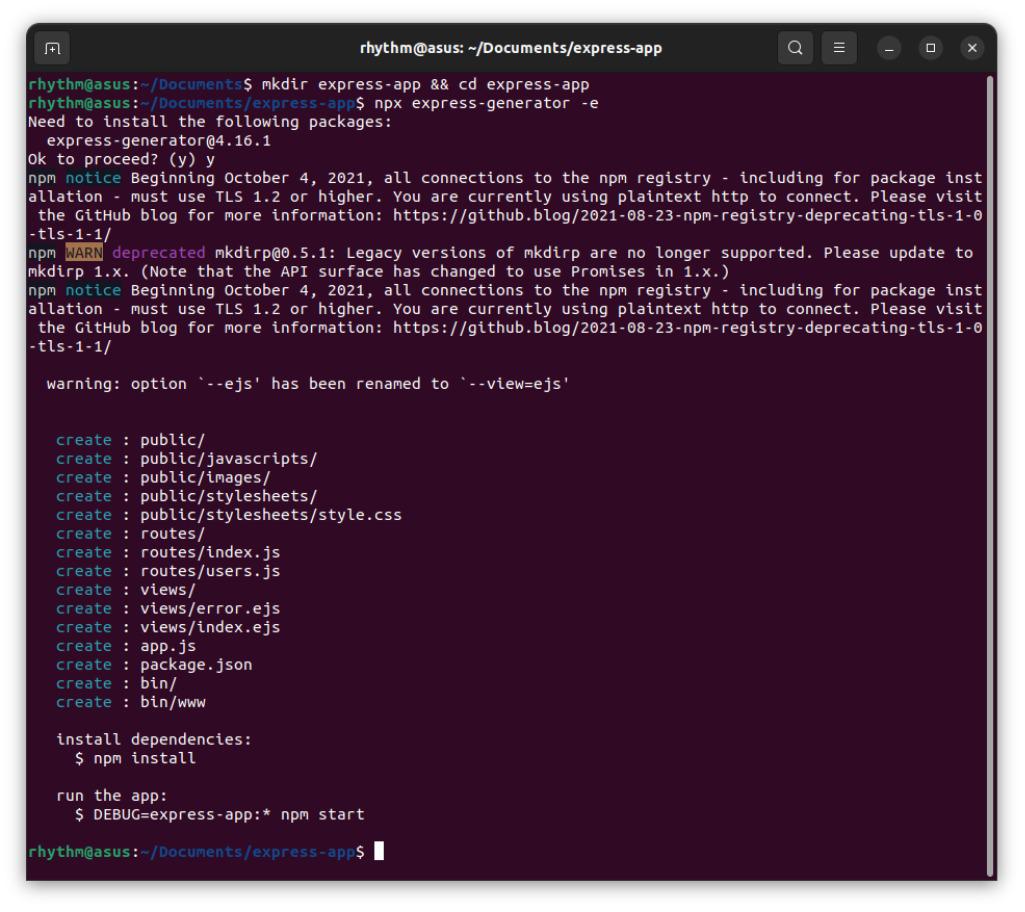Click the 'public/stylesheets/style.css' path

[270, 515]
